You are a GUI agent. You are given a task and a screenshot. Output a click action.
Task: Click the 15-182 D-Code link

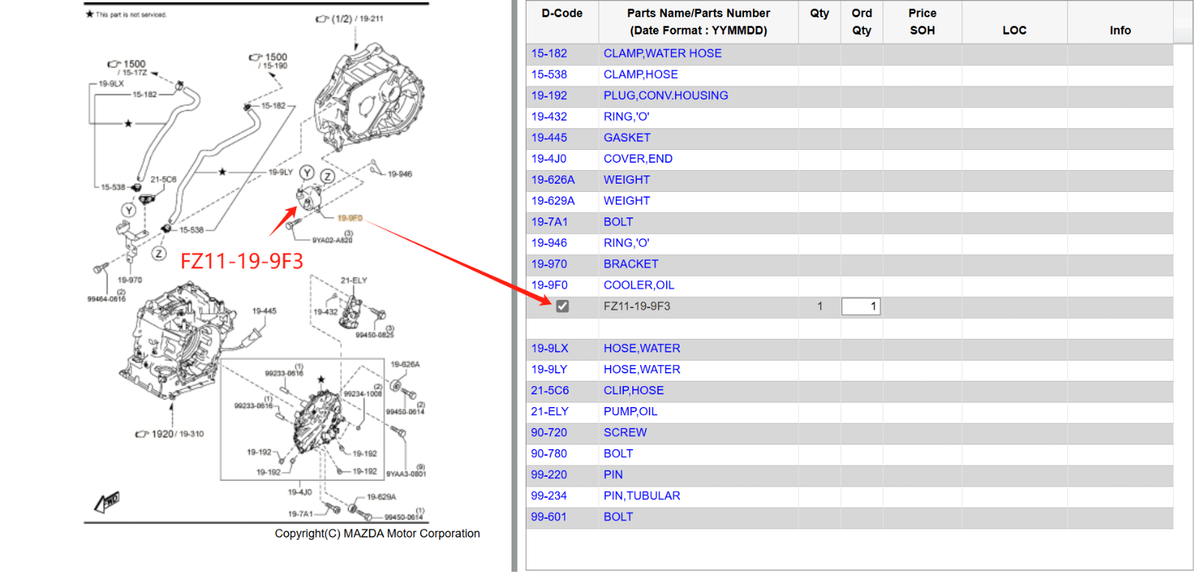[x=547, y=53]
